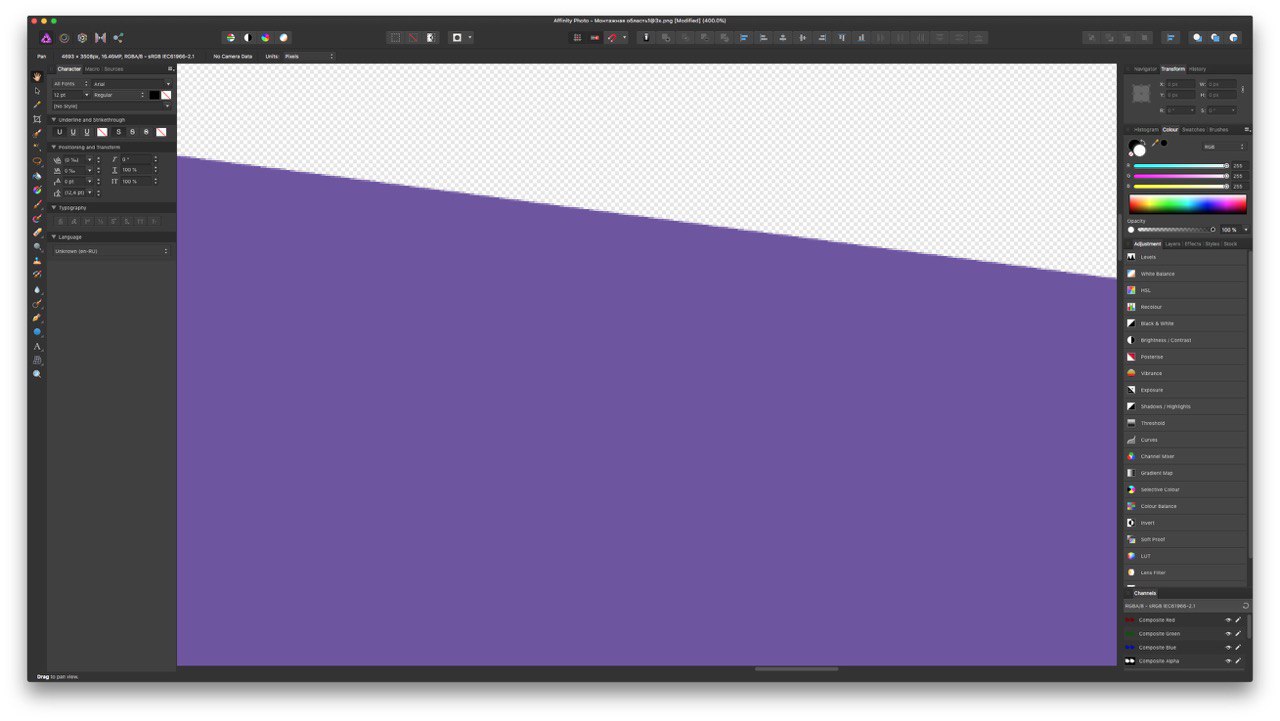
Task: Switch to the Swatches tab
Action: [1193, 129]
